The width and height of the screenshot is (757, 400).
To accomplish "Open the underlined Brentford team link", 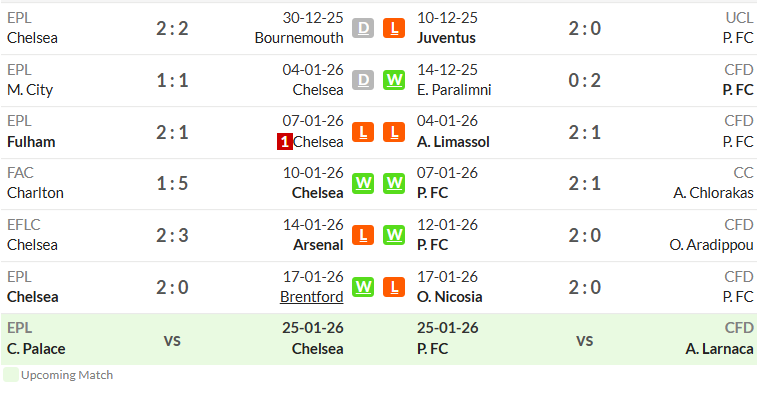I will [x=311, y=297].
